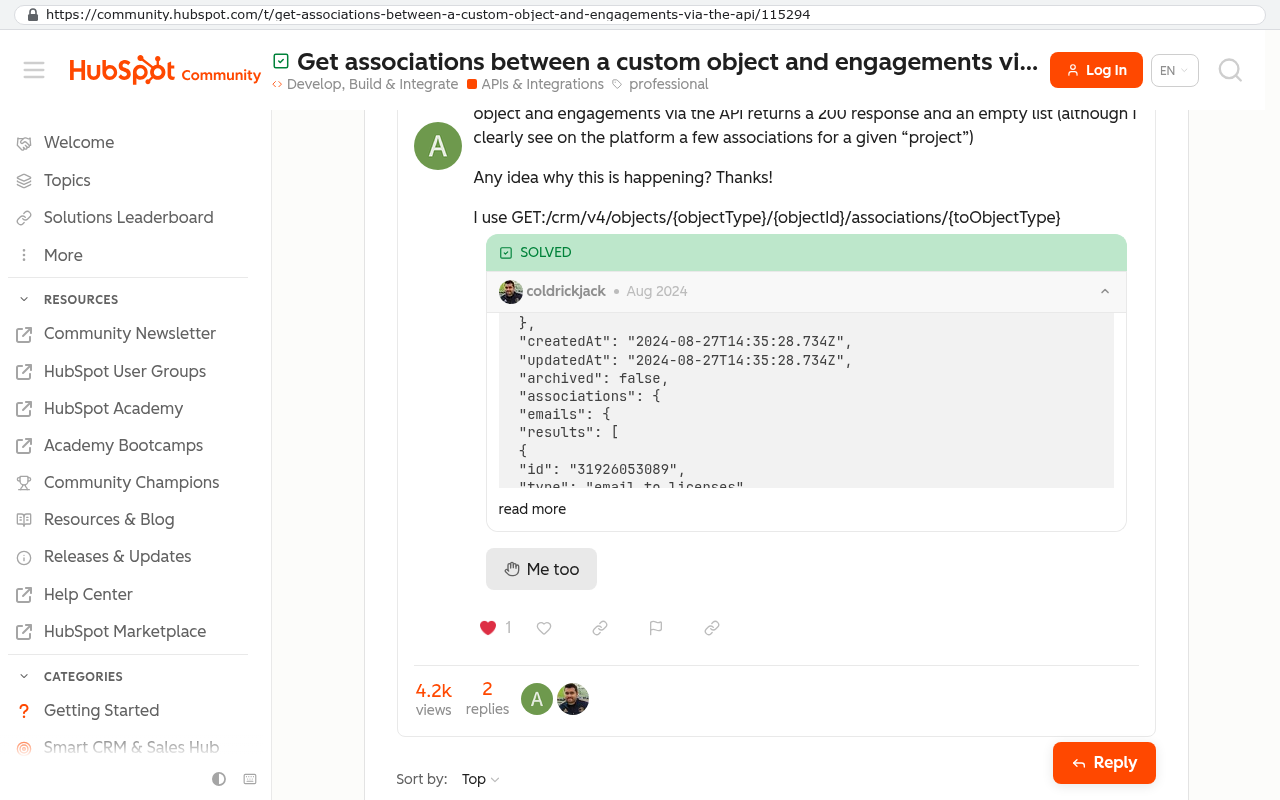This screenshot has width=1280, height=800.
Task: Toggle the dark mode contrast icon
Action: pyautogui.click(x=219, y=779)
